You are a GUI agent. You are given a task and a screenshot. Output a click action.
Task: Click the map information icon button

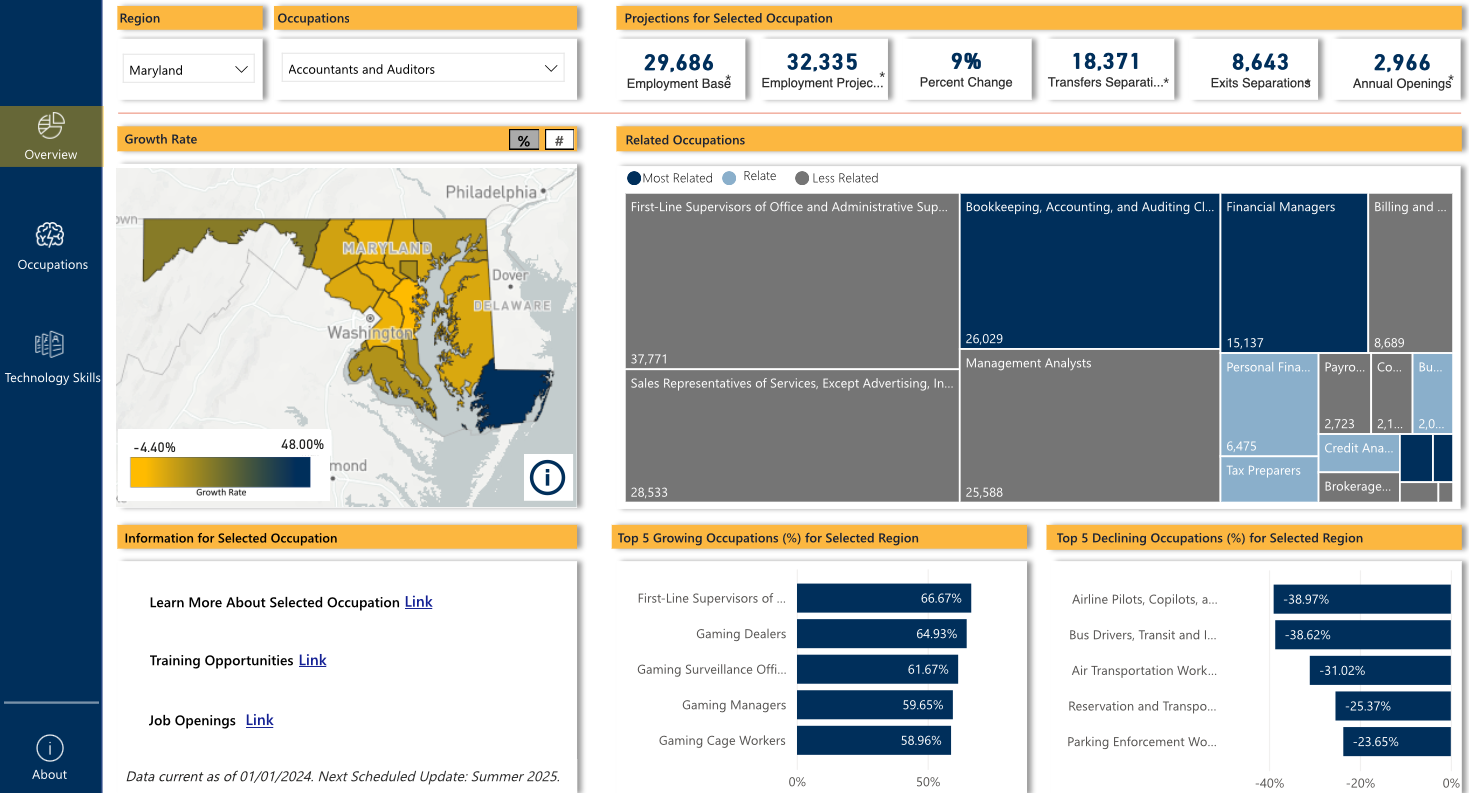(x=547, y=477)
